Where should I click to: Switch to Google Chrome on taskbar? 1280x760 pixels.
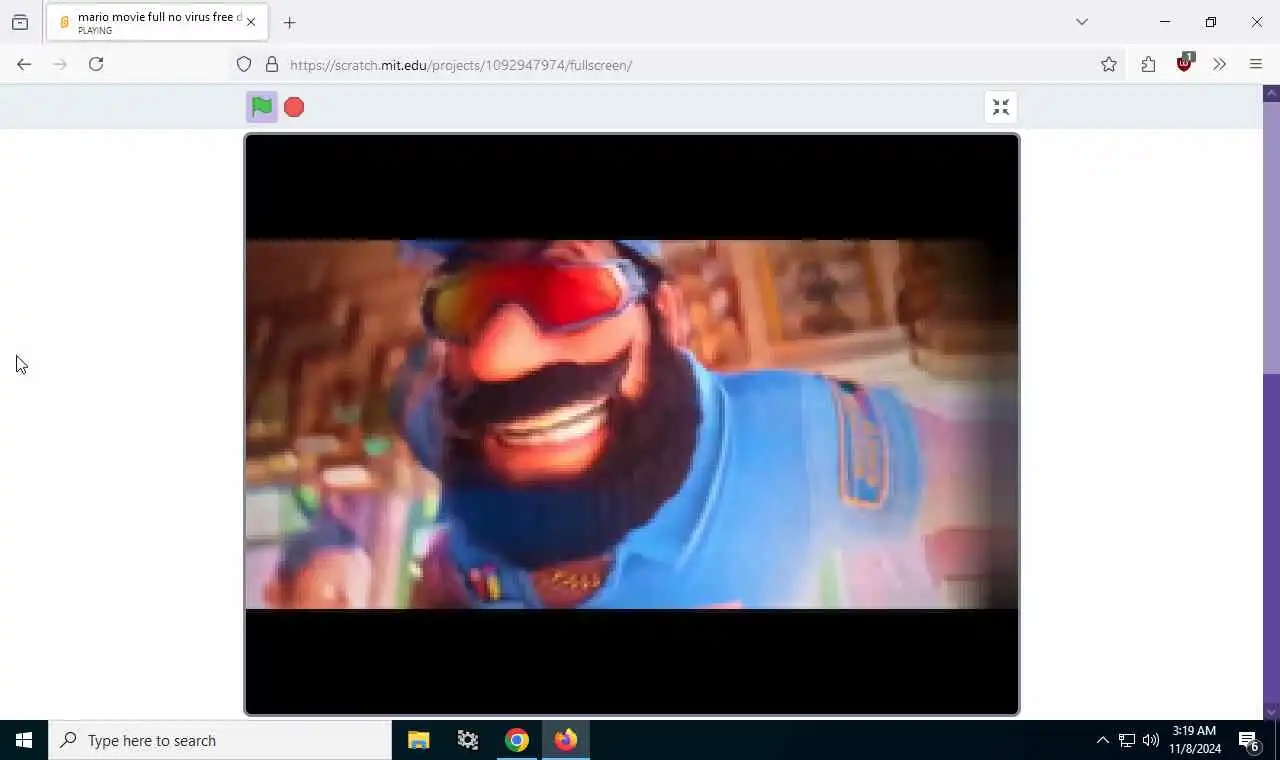tap(517, 740)
